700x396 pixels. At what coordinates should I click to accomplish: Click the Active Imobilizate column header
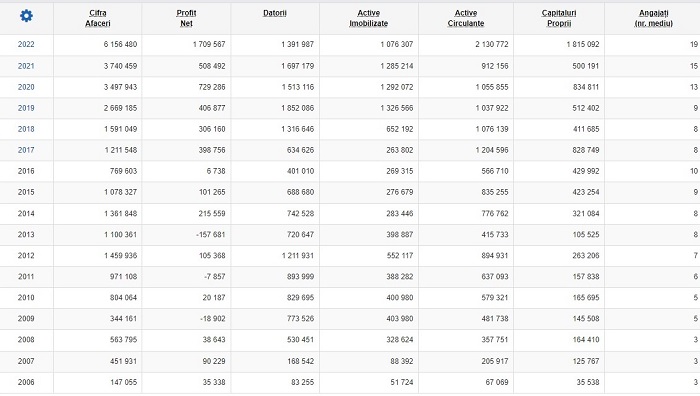point(369,18)
